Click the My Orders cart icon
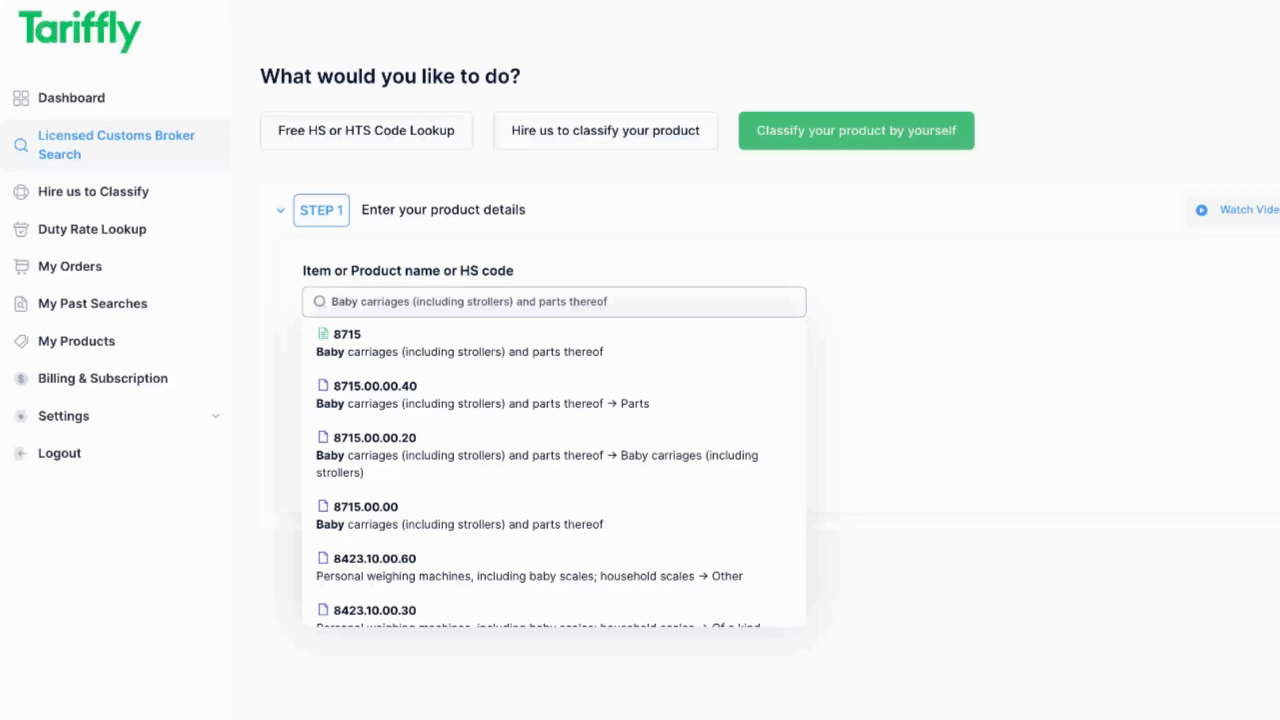Viewport: 1280px width, 720px height. [20, 267]
